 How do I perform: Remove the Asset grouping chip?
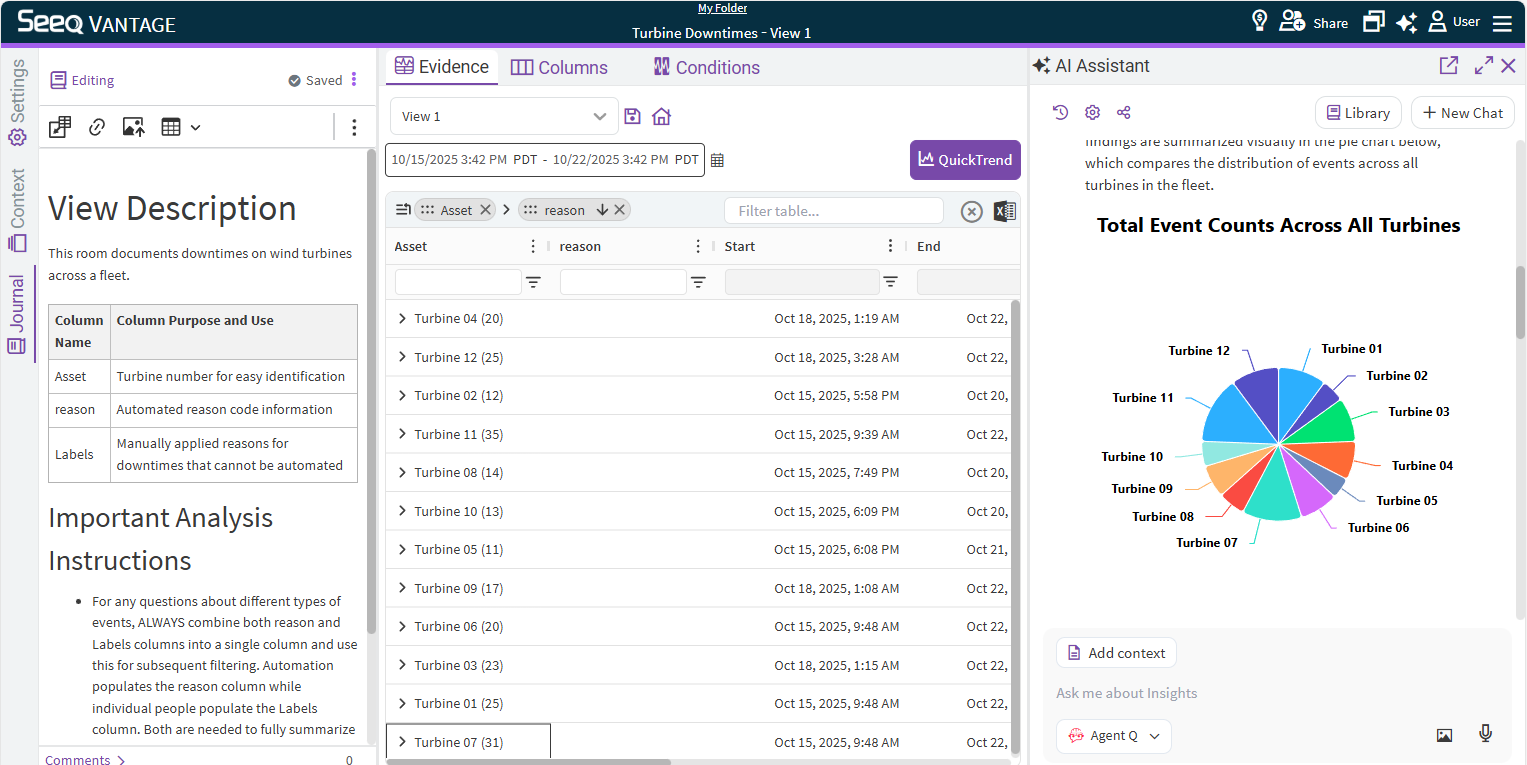pyautogui.click(x=485, y=210)
